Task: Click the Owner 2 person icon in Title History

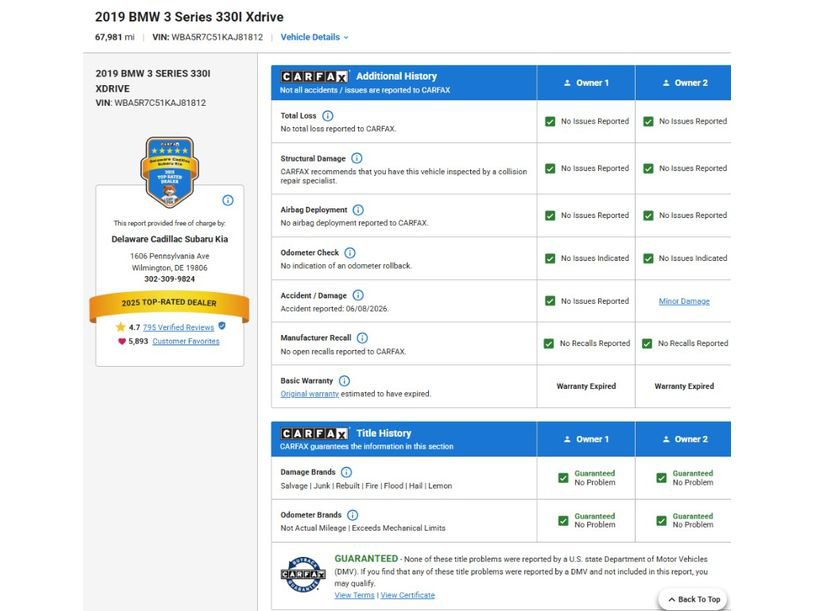Action: pos(666,439)
